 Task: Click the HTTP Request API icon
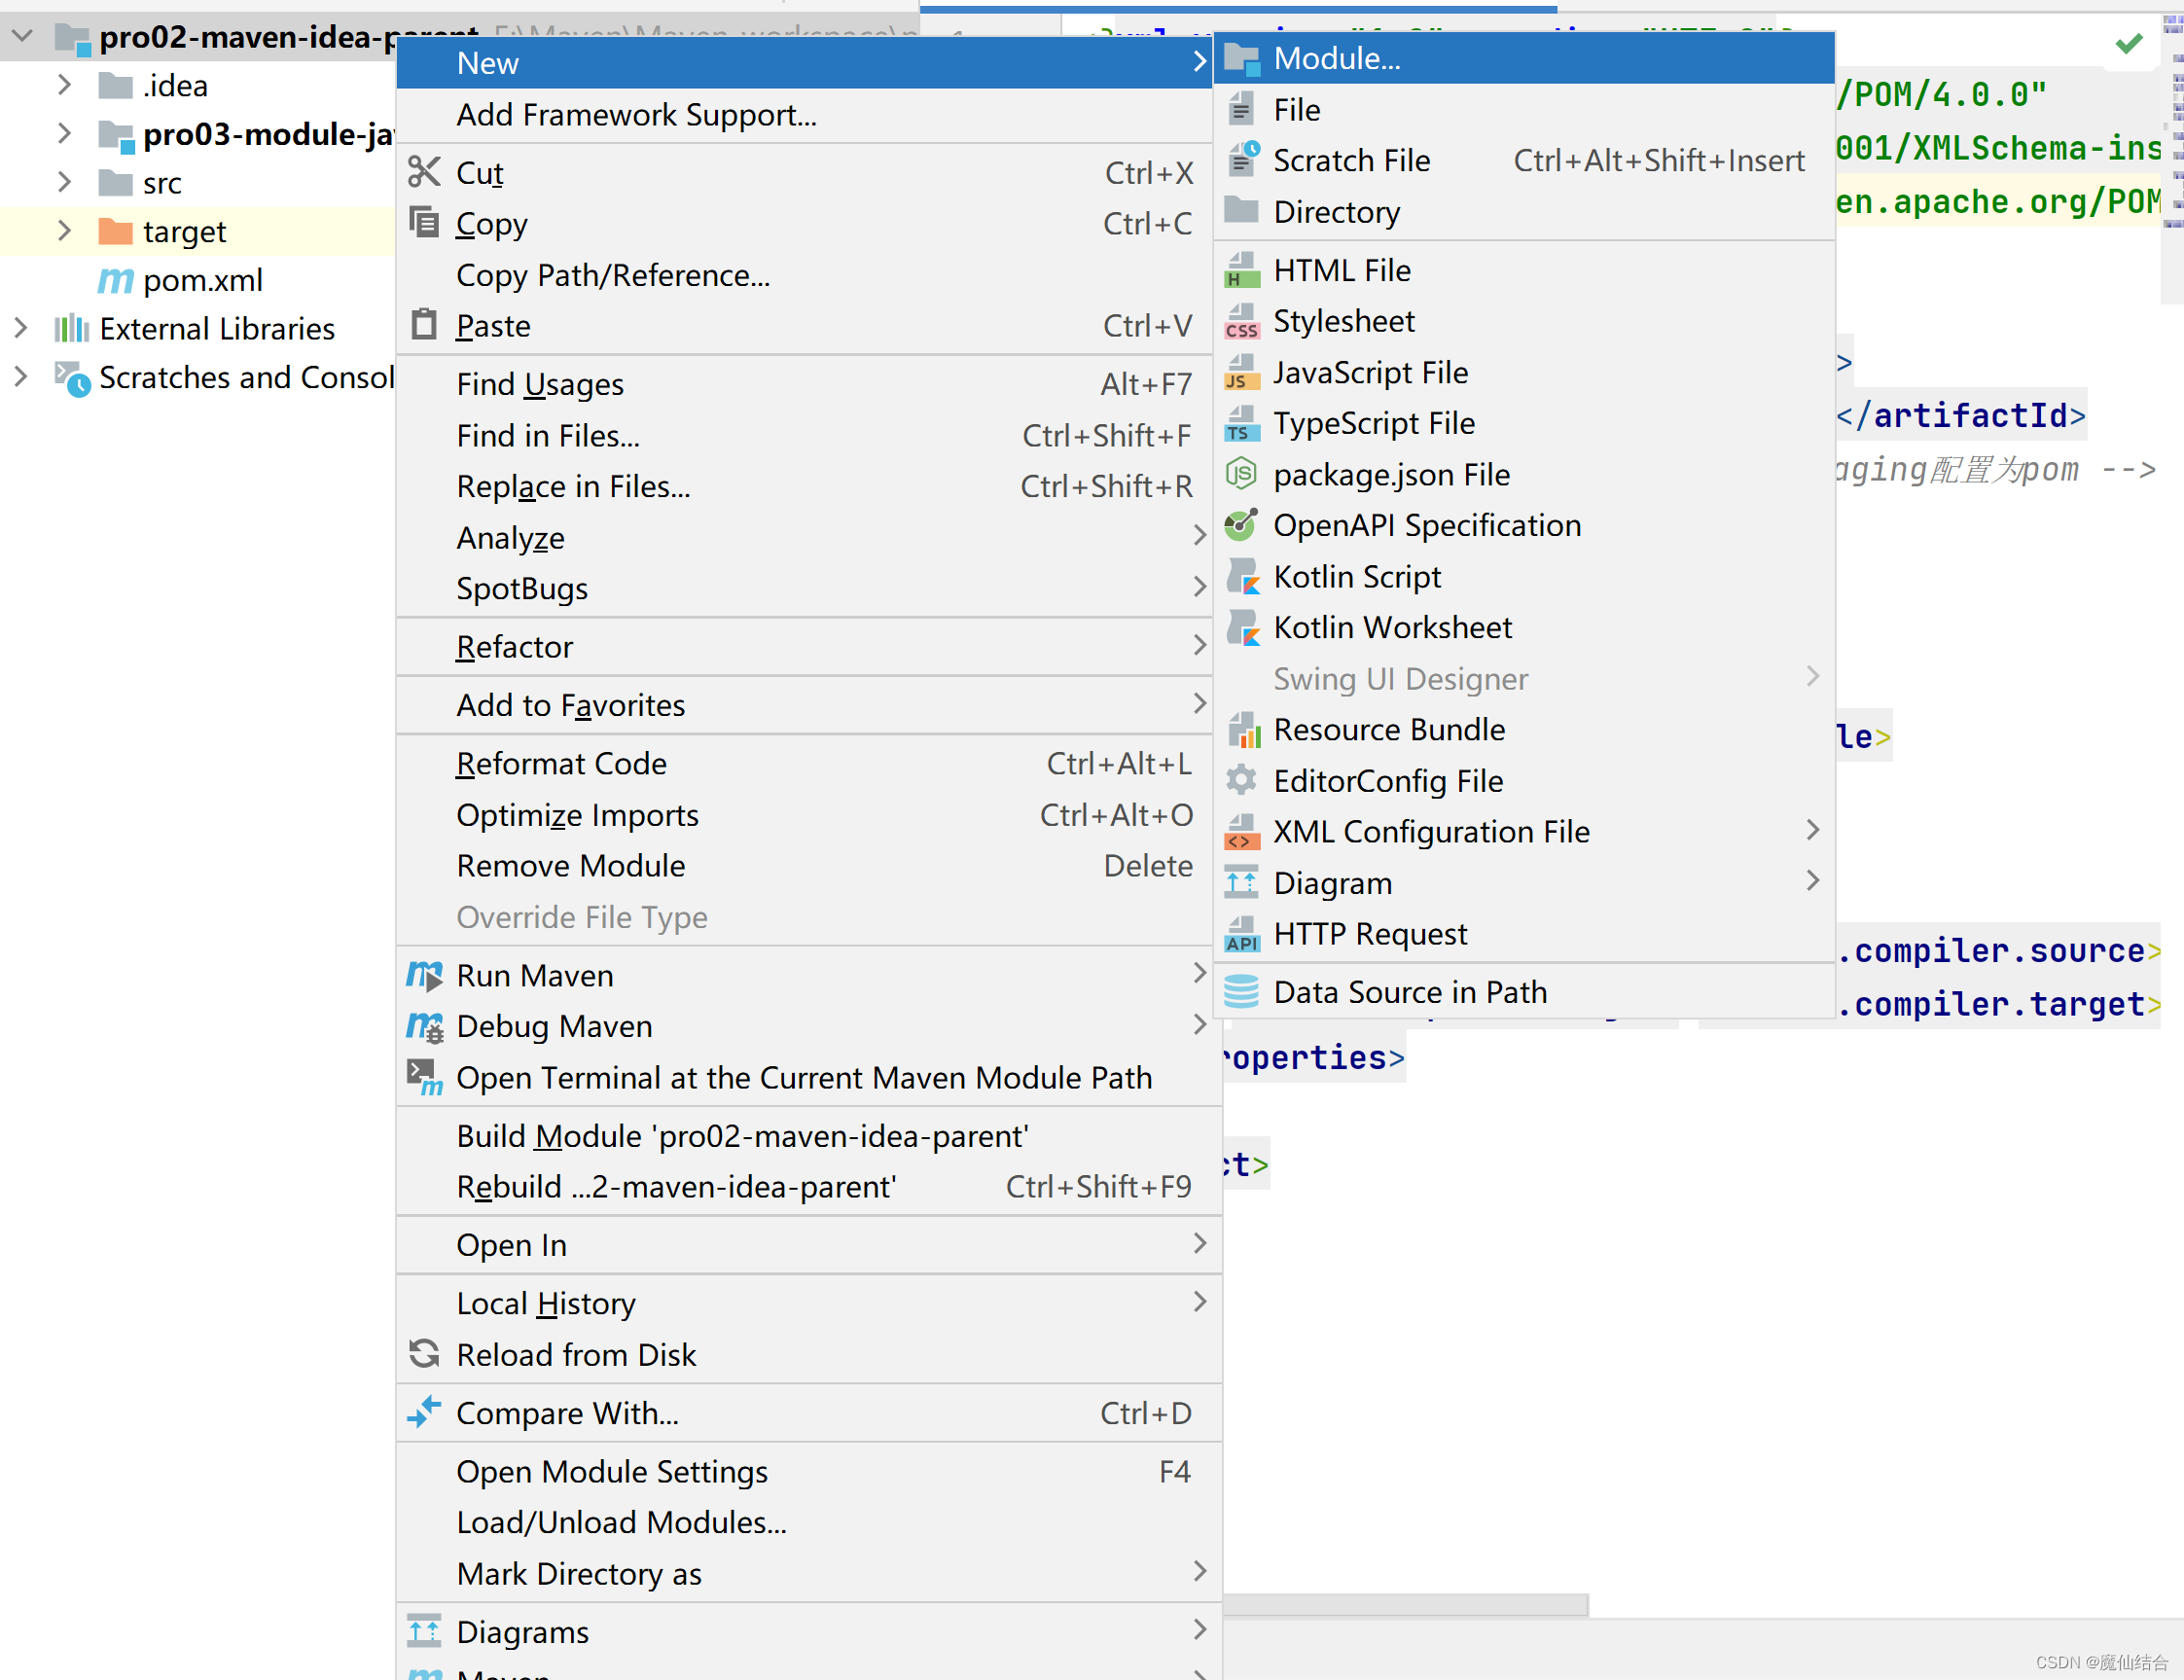click(x=1242, y=933)
